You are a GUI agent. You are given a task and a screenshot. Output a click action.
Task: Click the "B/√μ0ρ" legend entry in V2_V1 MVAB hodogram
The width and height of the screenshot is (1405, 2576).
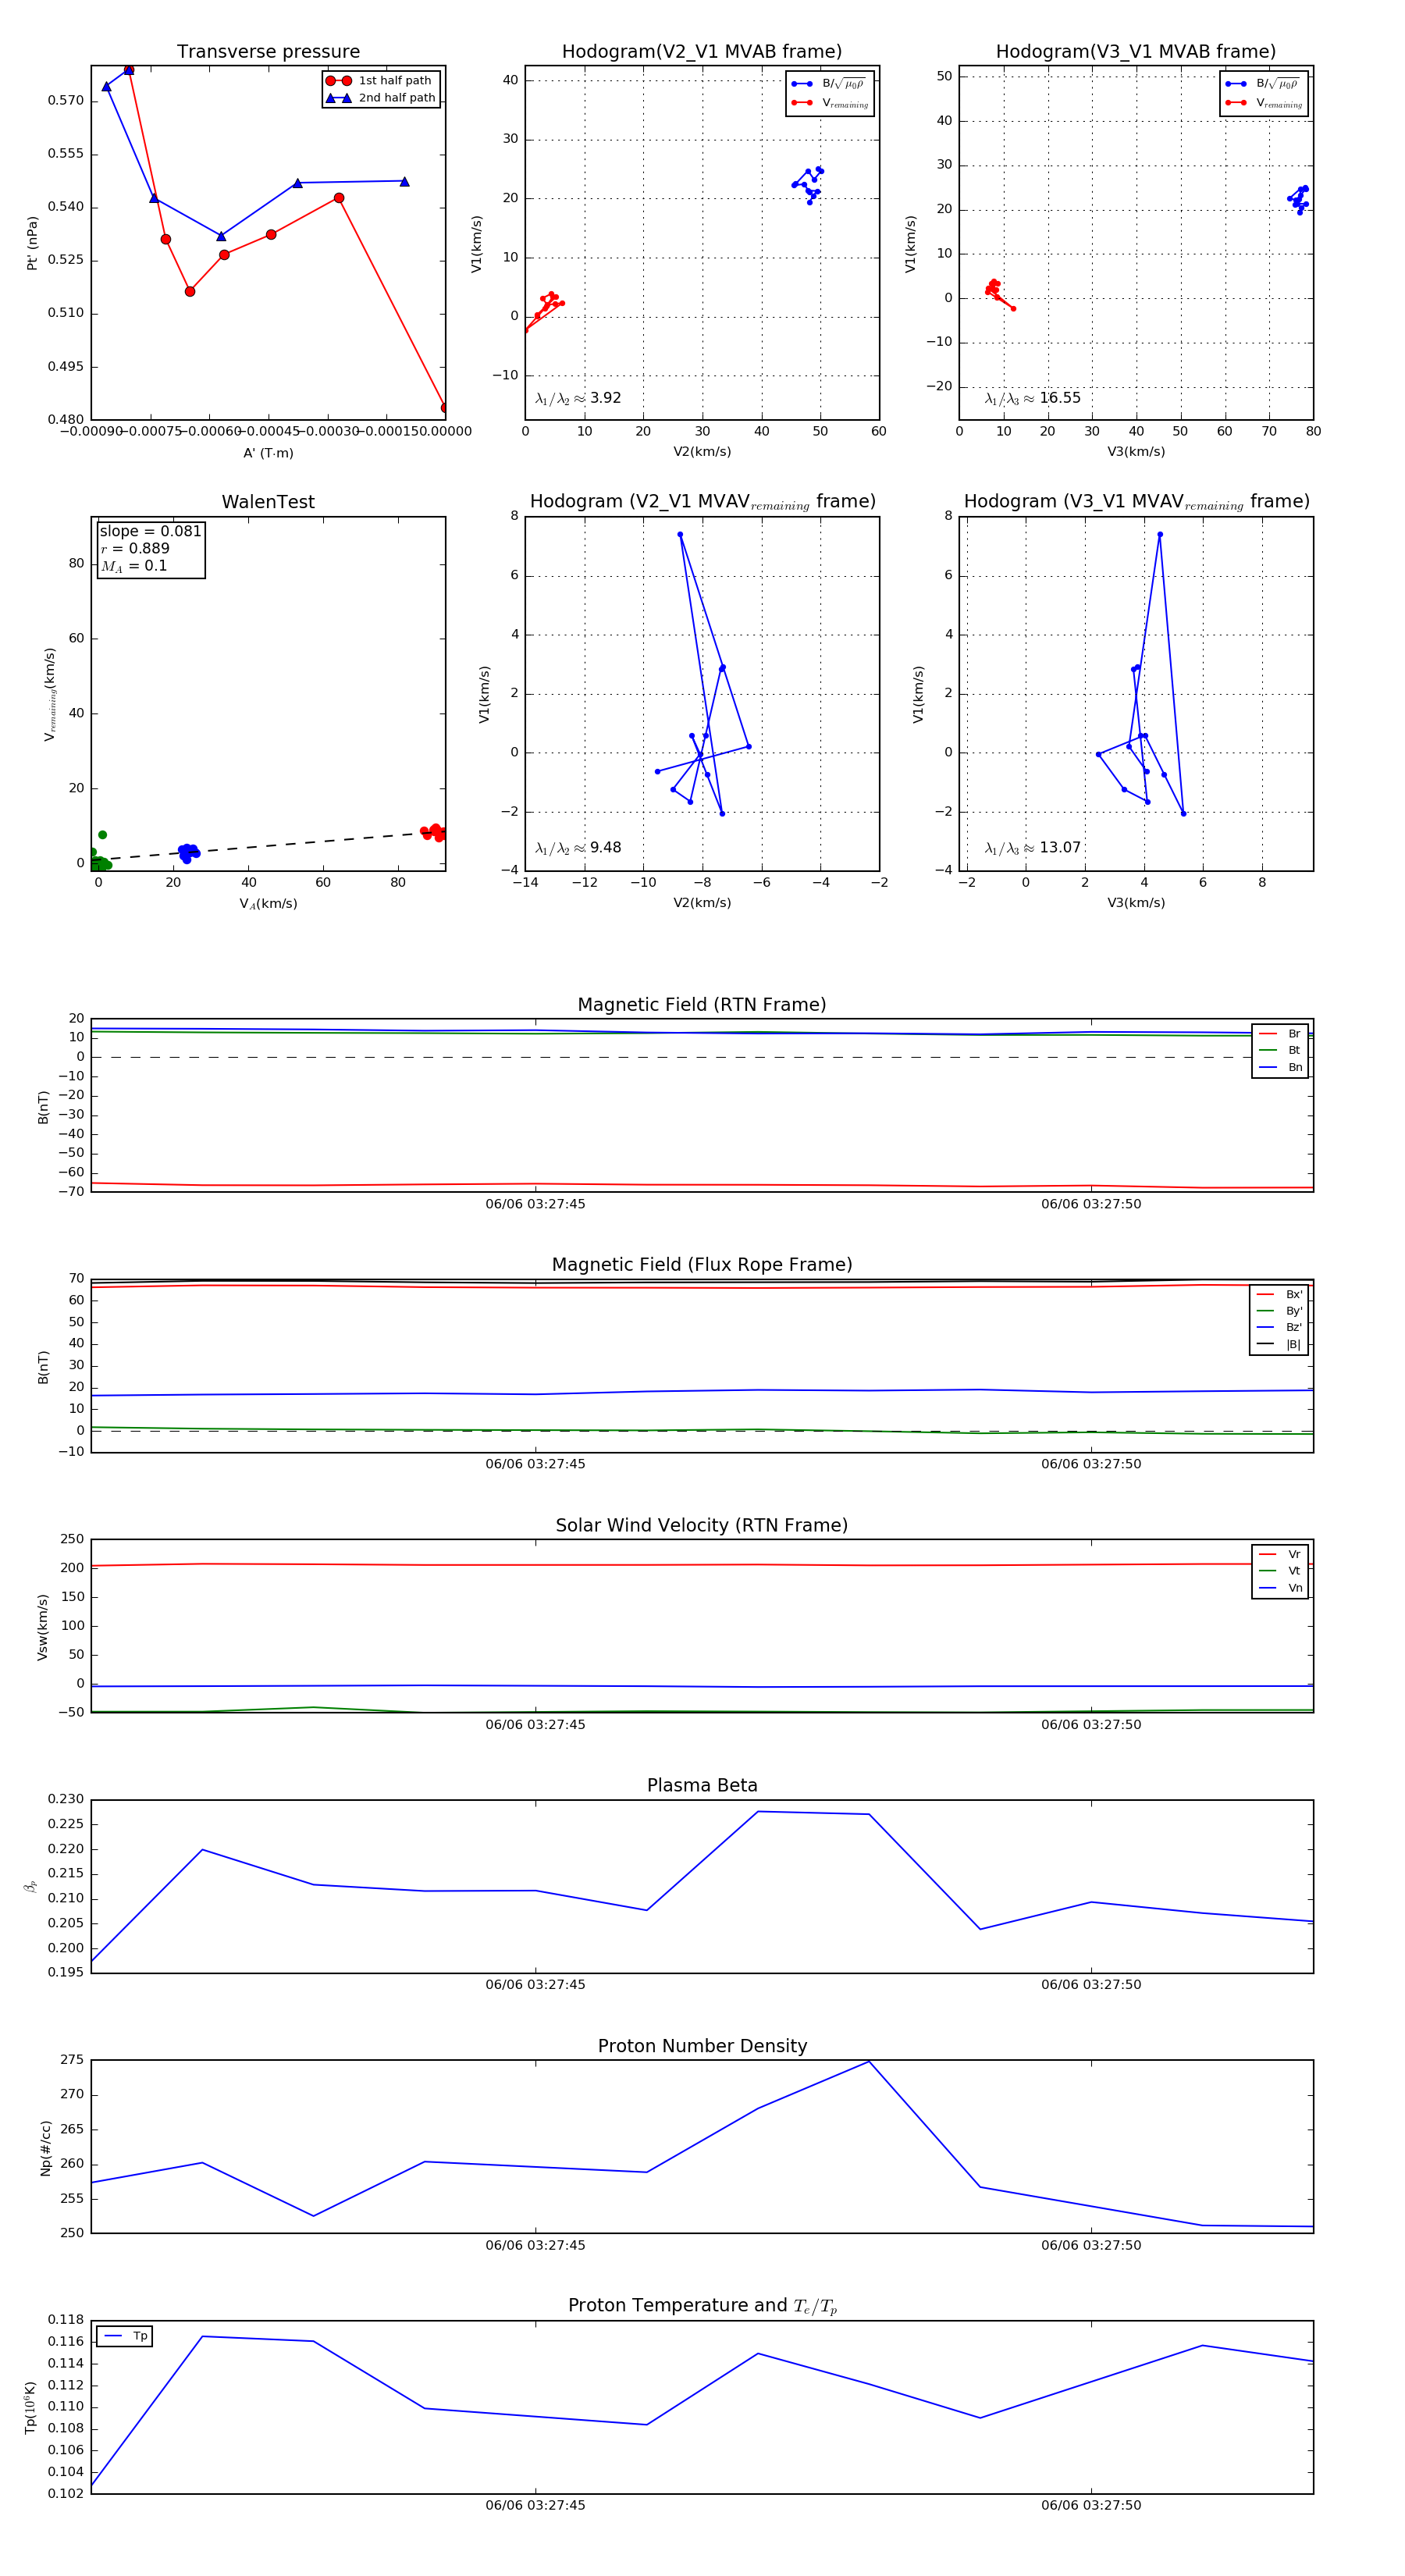point(829,84)
